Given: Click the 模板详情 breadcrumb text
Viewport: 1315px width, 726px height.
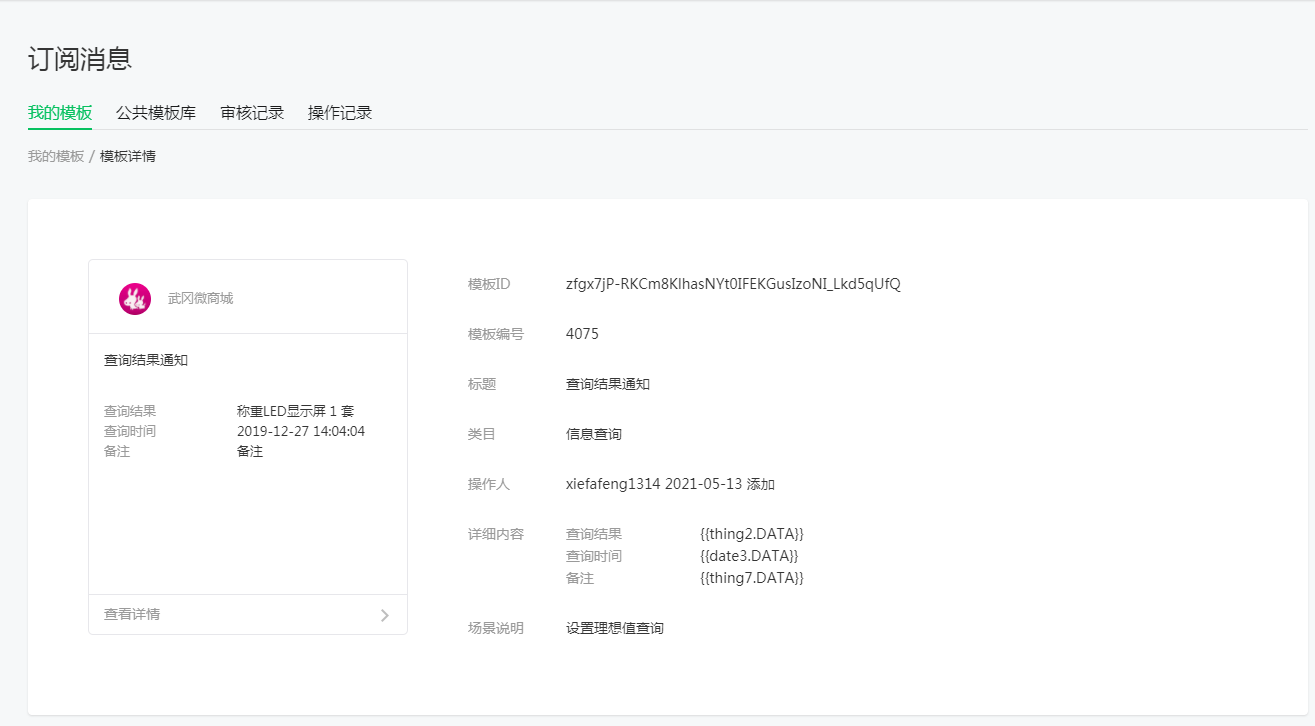Looking at the screenshot, I should 128,157.
